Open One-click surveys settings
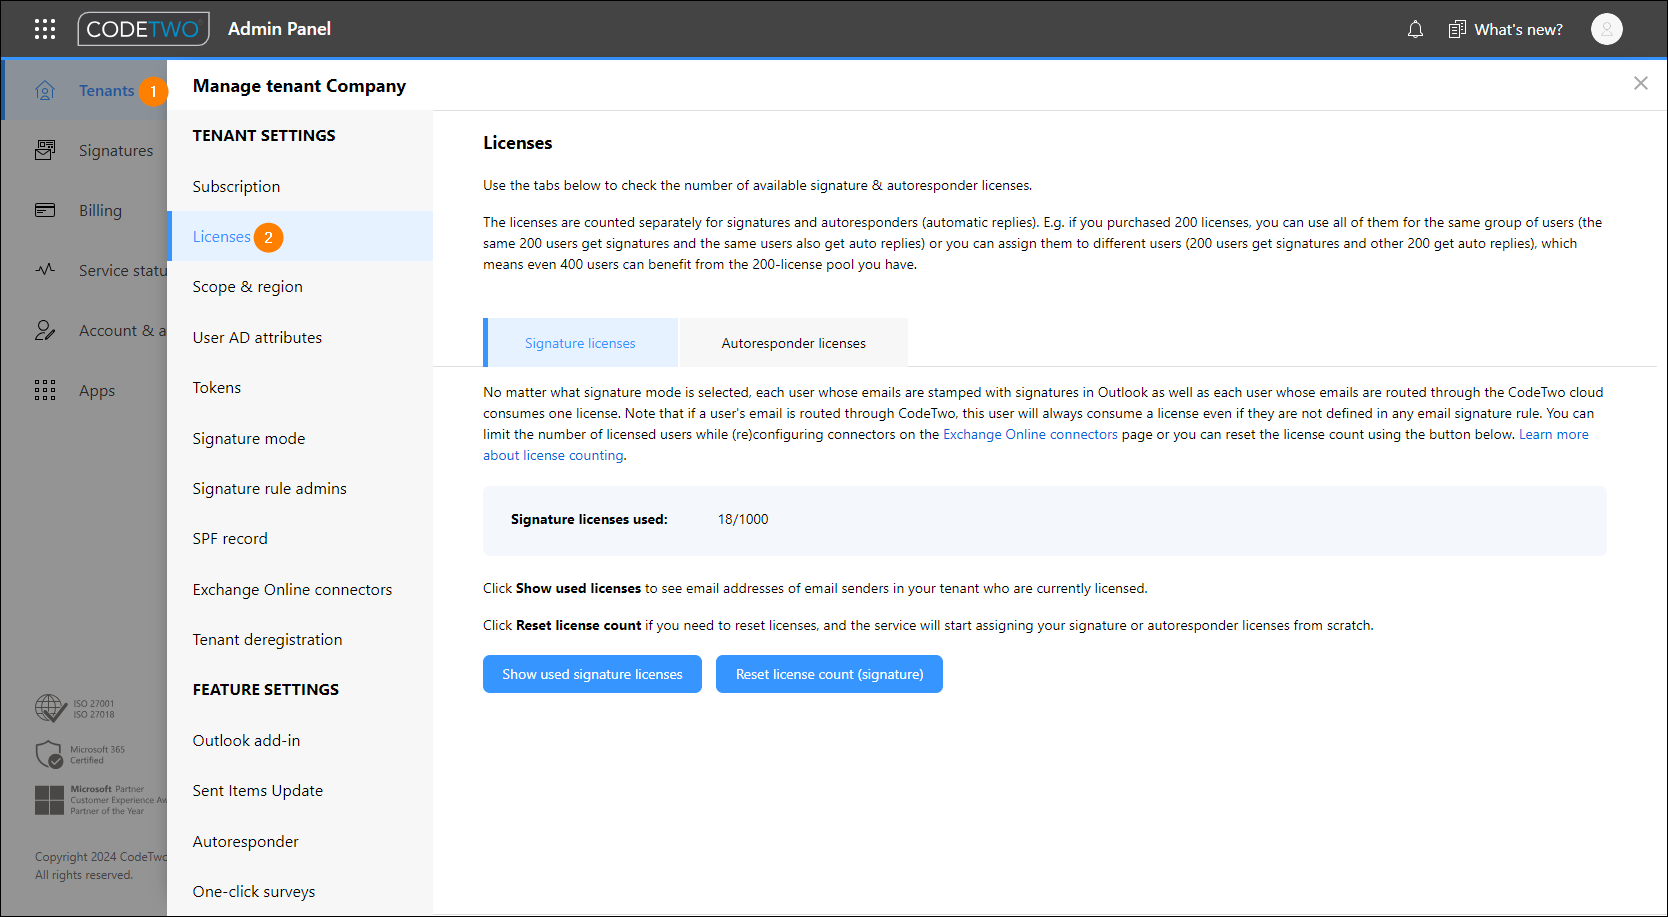Screen dimensions: 1668x917 point(254,891)
